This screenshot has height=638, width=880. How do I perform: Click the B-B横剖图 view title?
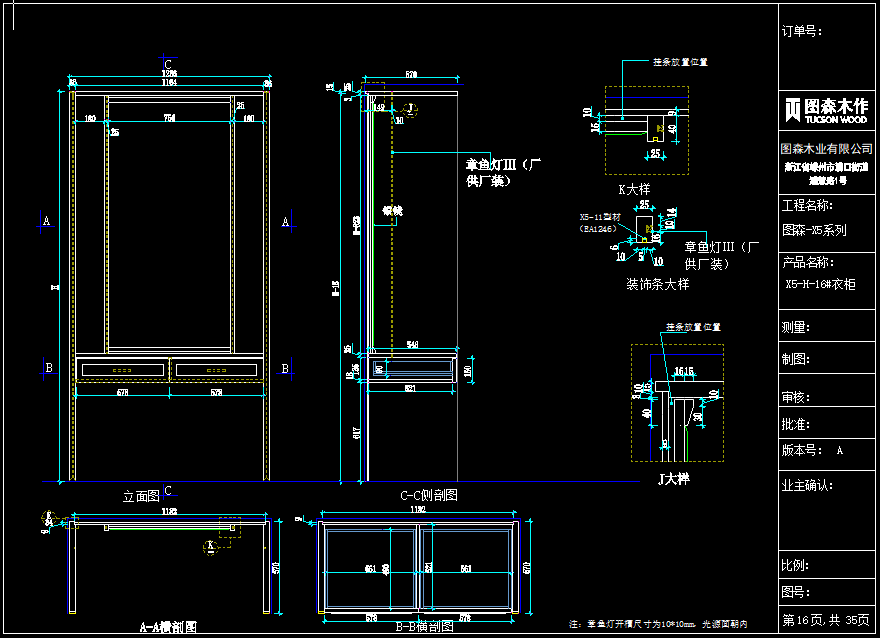click(x=425, y=627)
